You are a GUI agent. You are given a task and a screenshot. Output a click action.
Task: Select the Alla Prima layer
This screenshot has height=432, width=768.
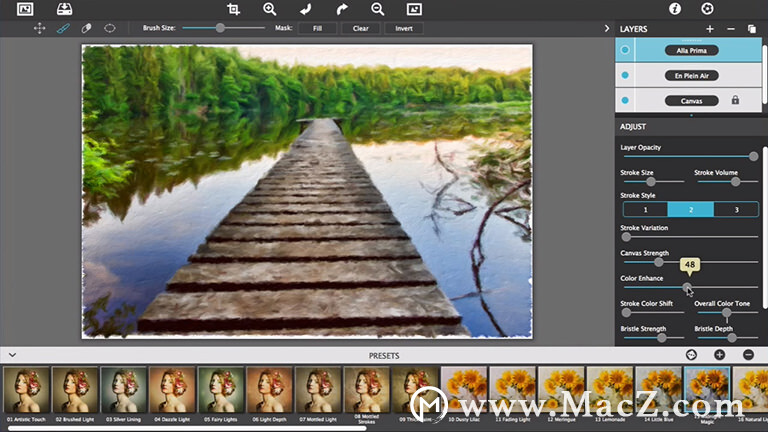tap(692, 50)
